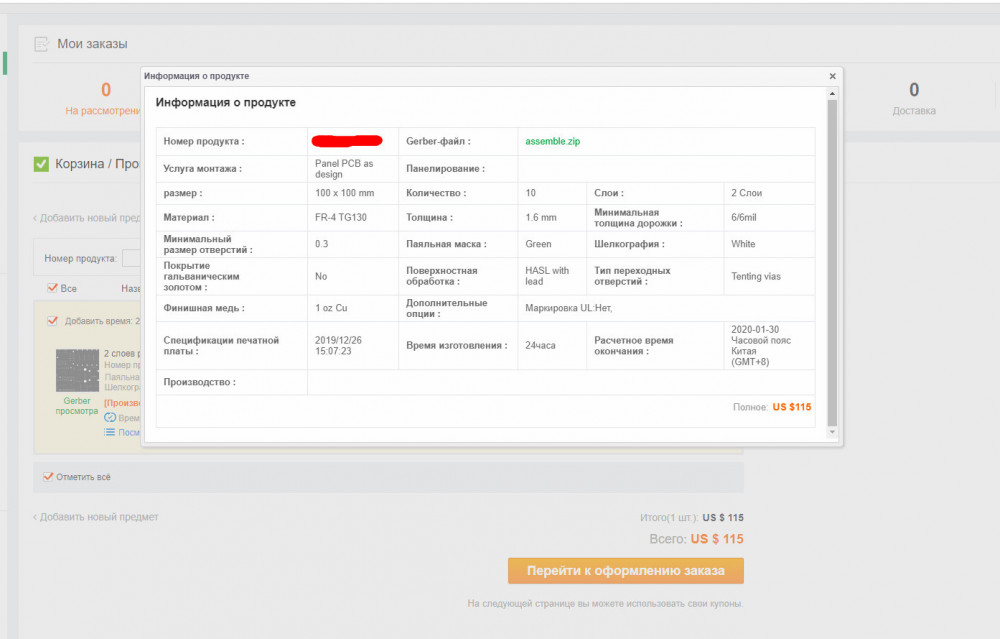Close the product information dialog

832,76
